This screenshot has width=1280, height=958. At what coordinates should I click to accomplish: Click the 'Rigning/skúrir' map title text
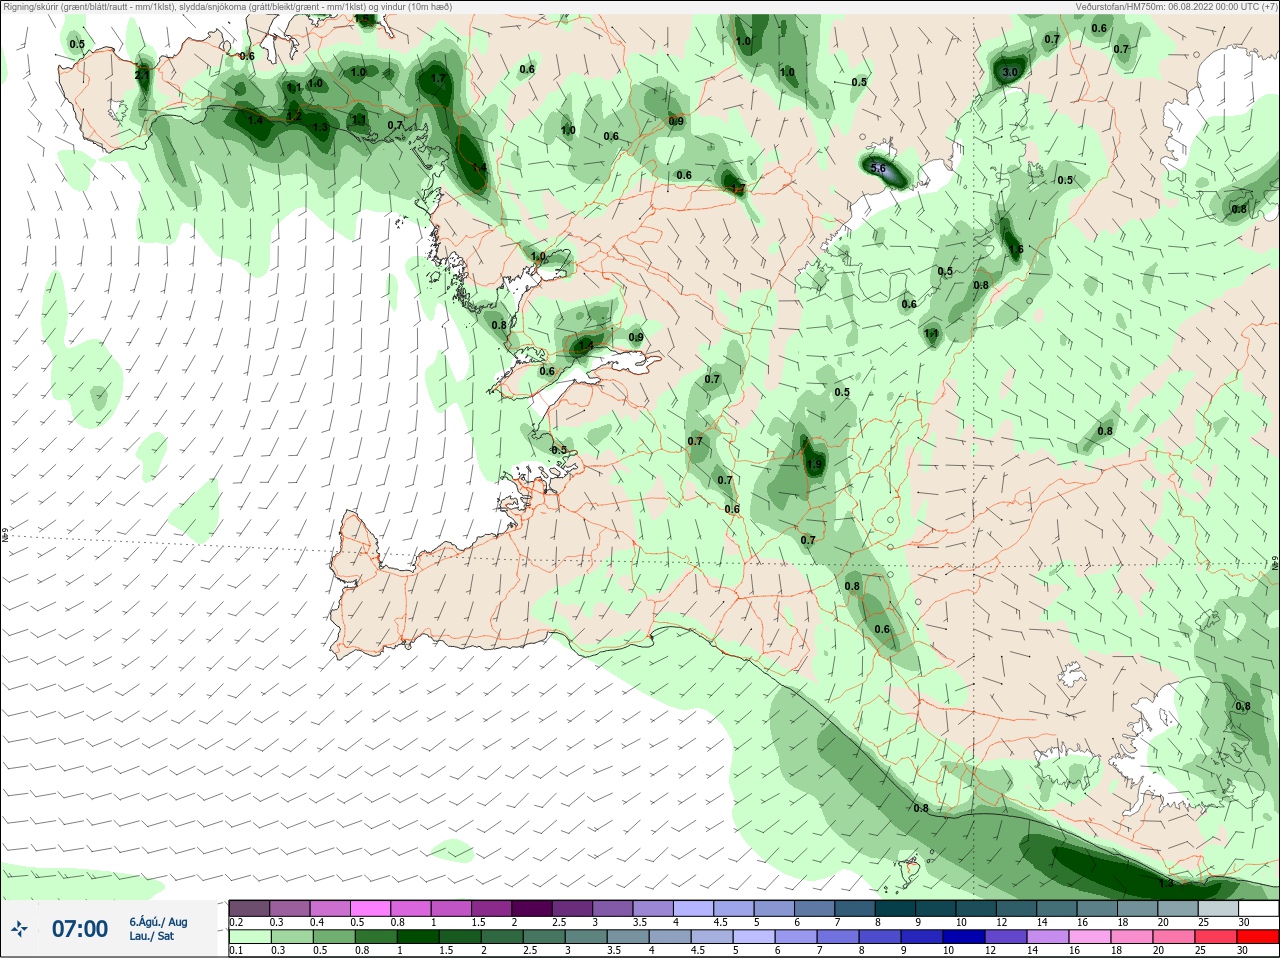tap(33, 6)
